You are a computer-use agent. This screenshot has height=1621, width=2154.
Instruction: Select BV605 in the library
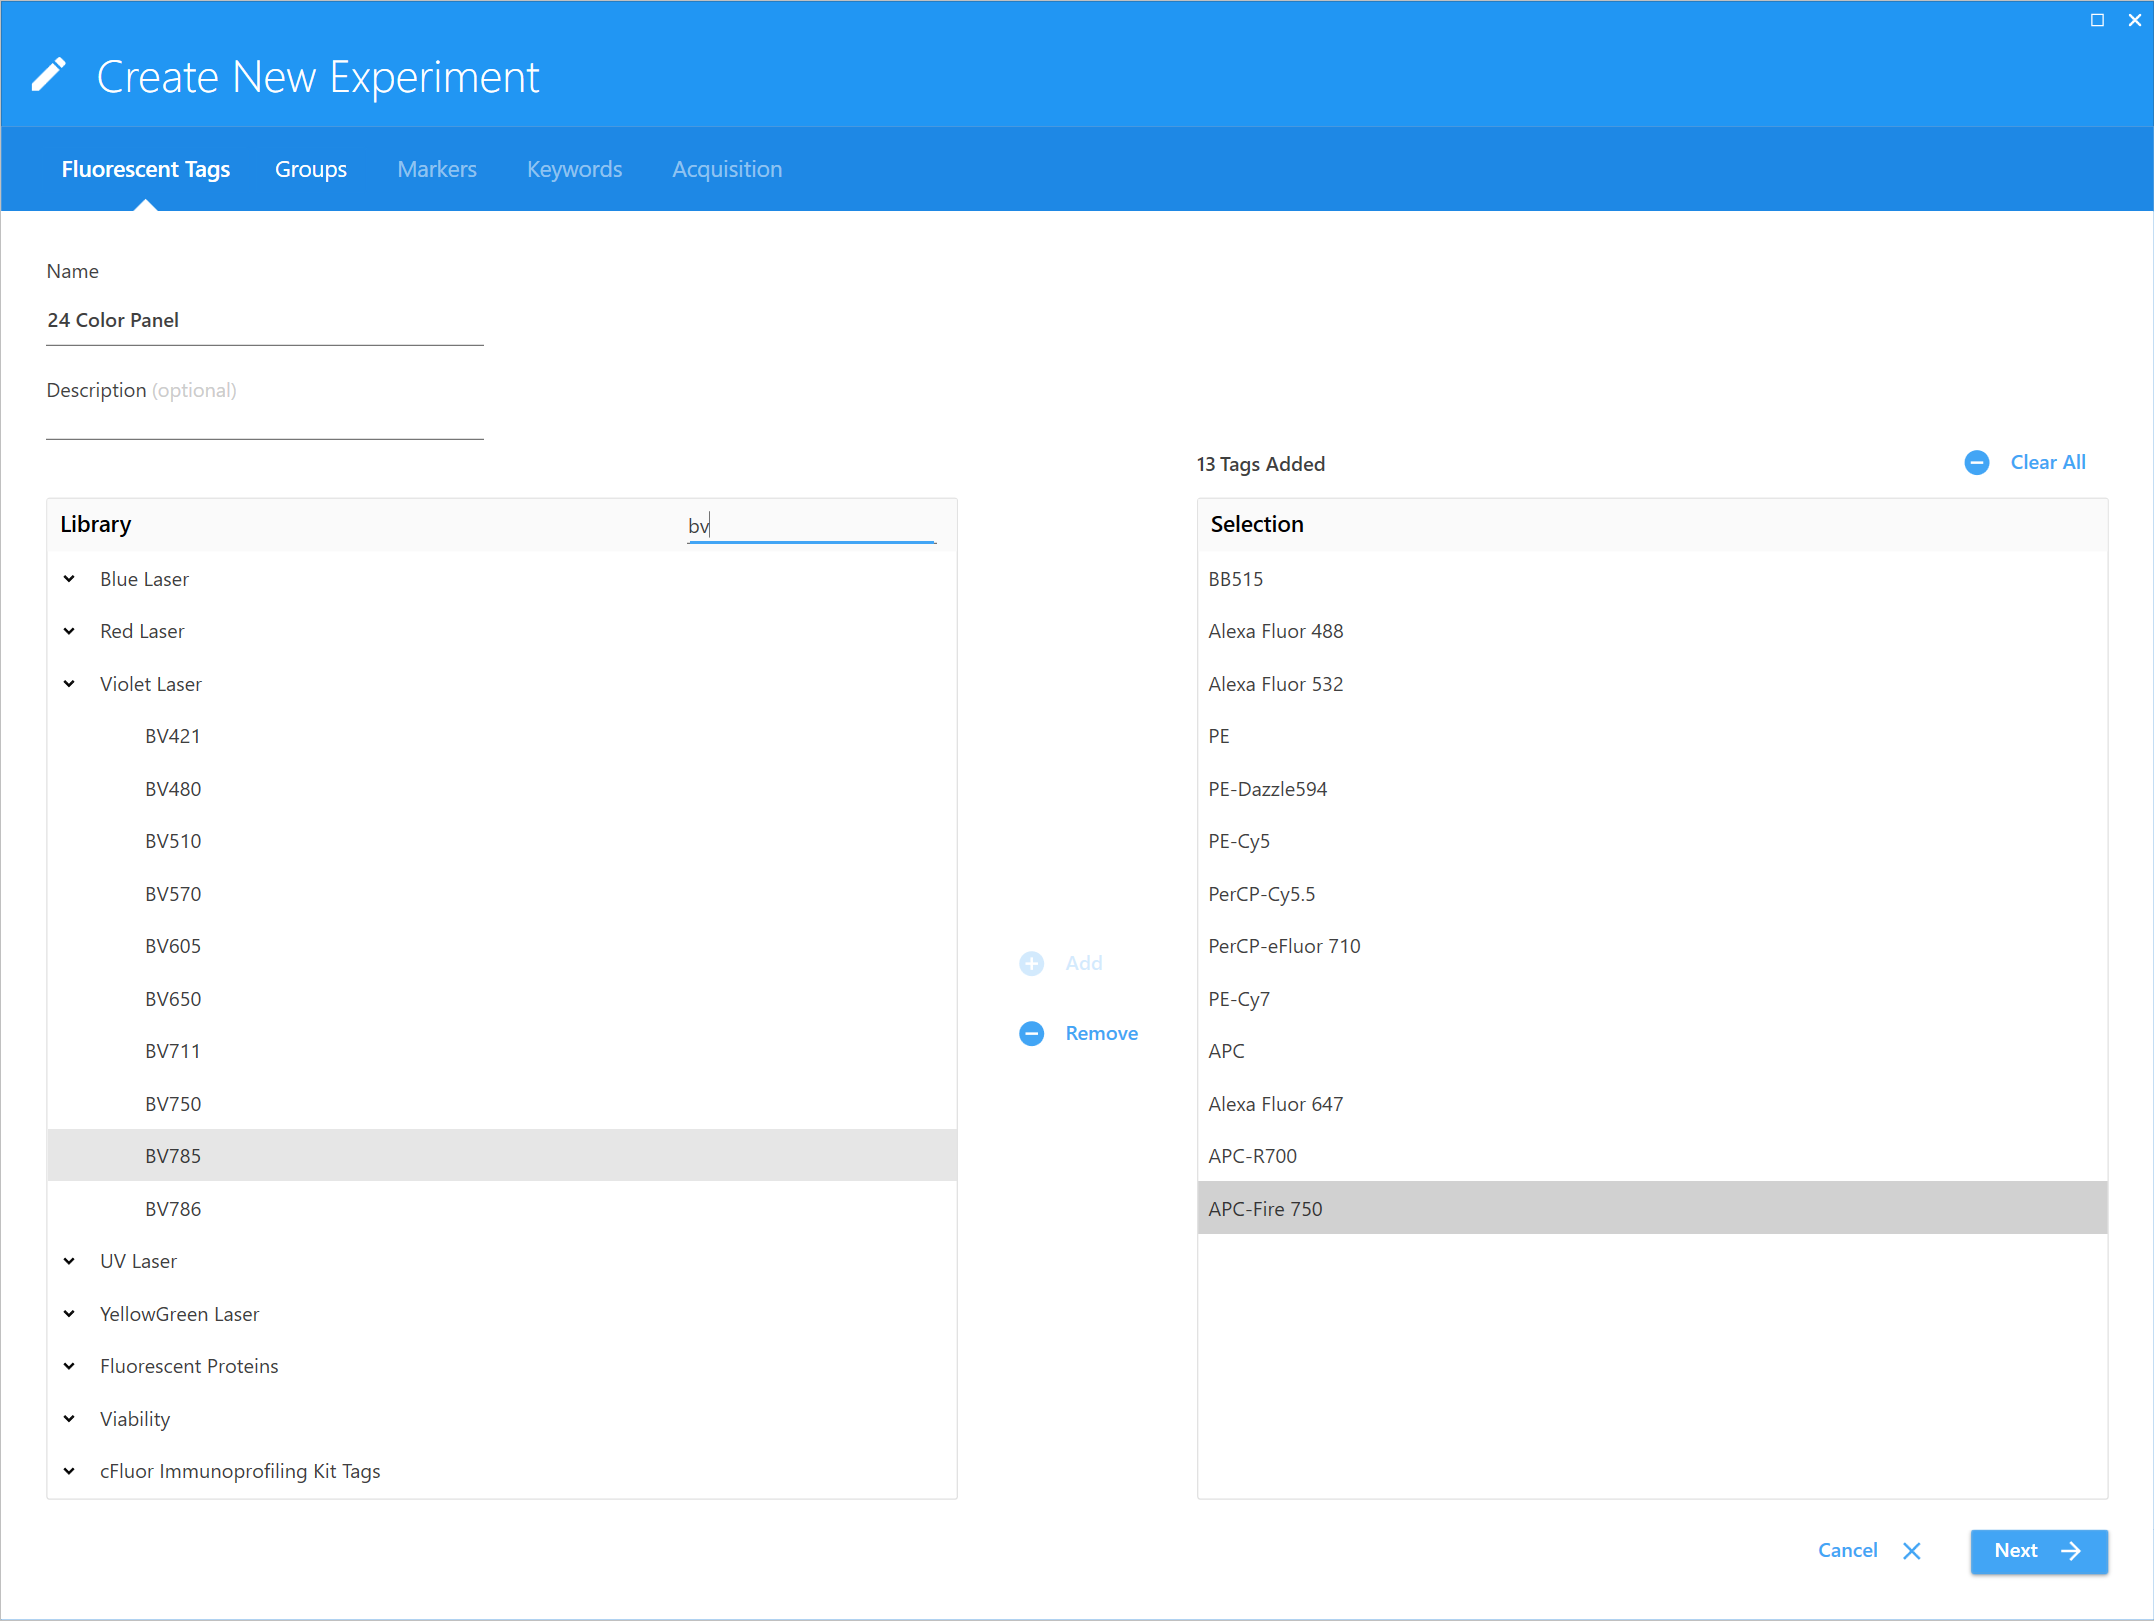[502, 946]
